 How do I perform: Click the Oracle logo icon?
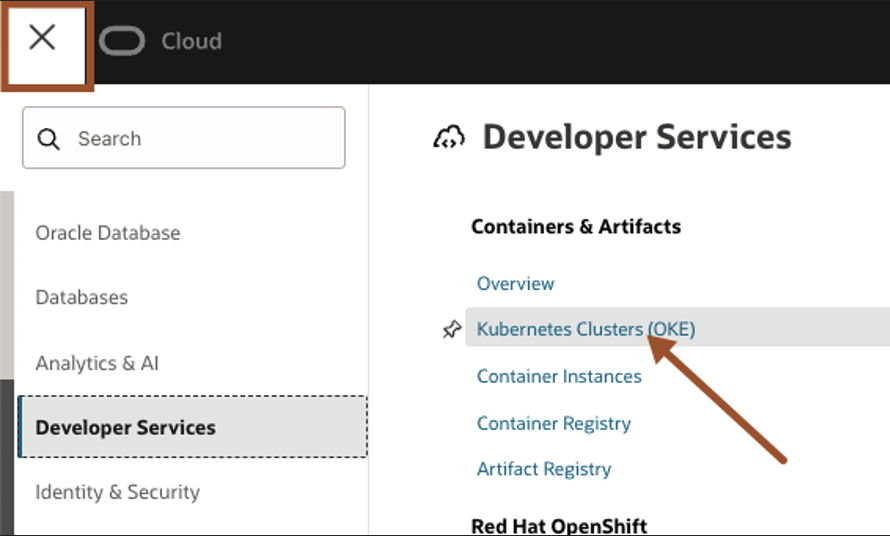click(122, 41)
